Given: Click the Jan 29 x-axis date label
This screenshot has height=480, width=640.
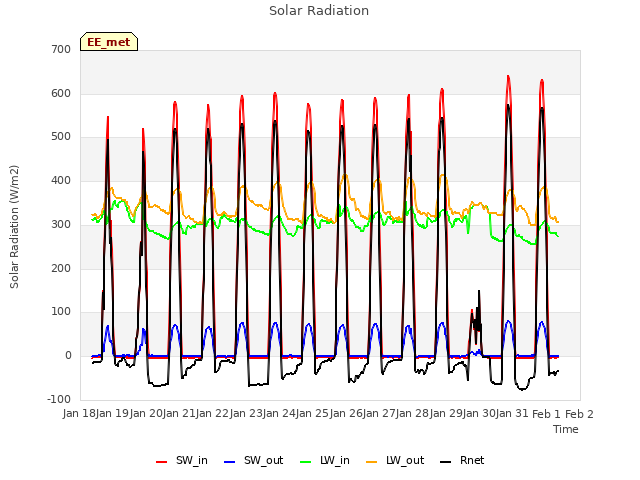Looking at the screenshot, I should tap(447, 414).
